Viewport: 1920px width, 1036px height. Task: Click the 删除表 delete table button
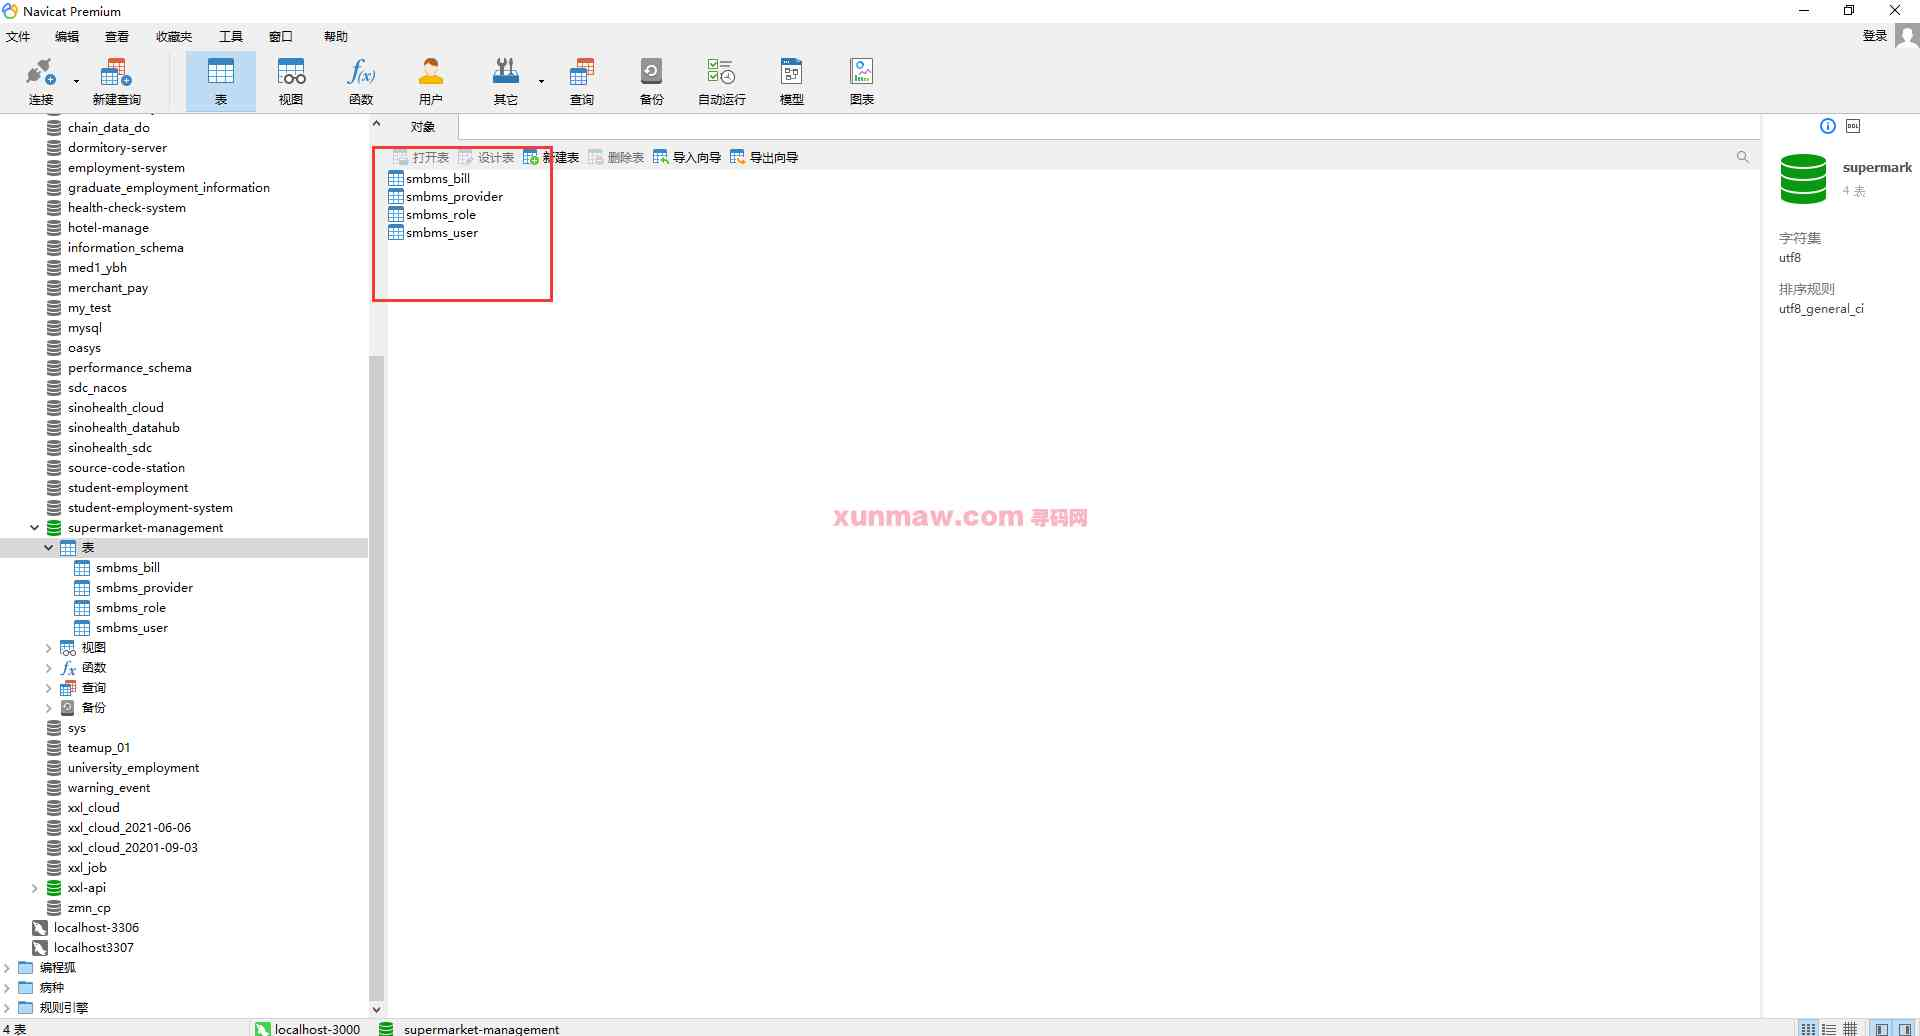(616, 157)
